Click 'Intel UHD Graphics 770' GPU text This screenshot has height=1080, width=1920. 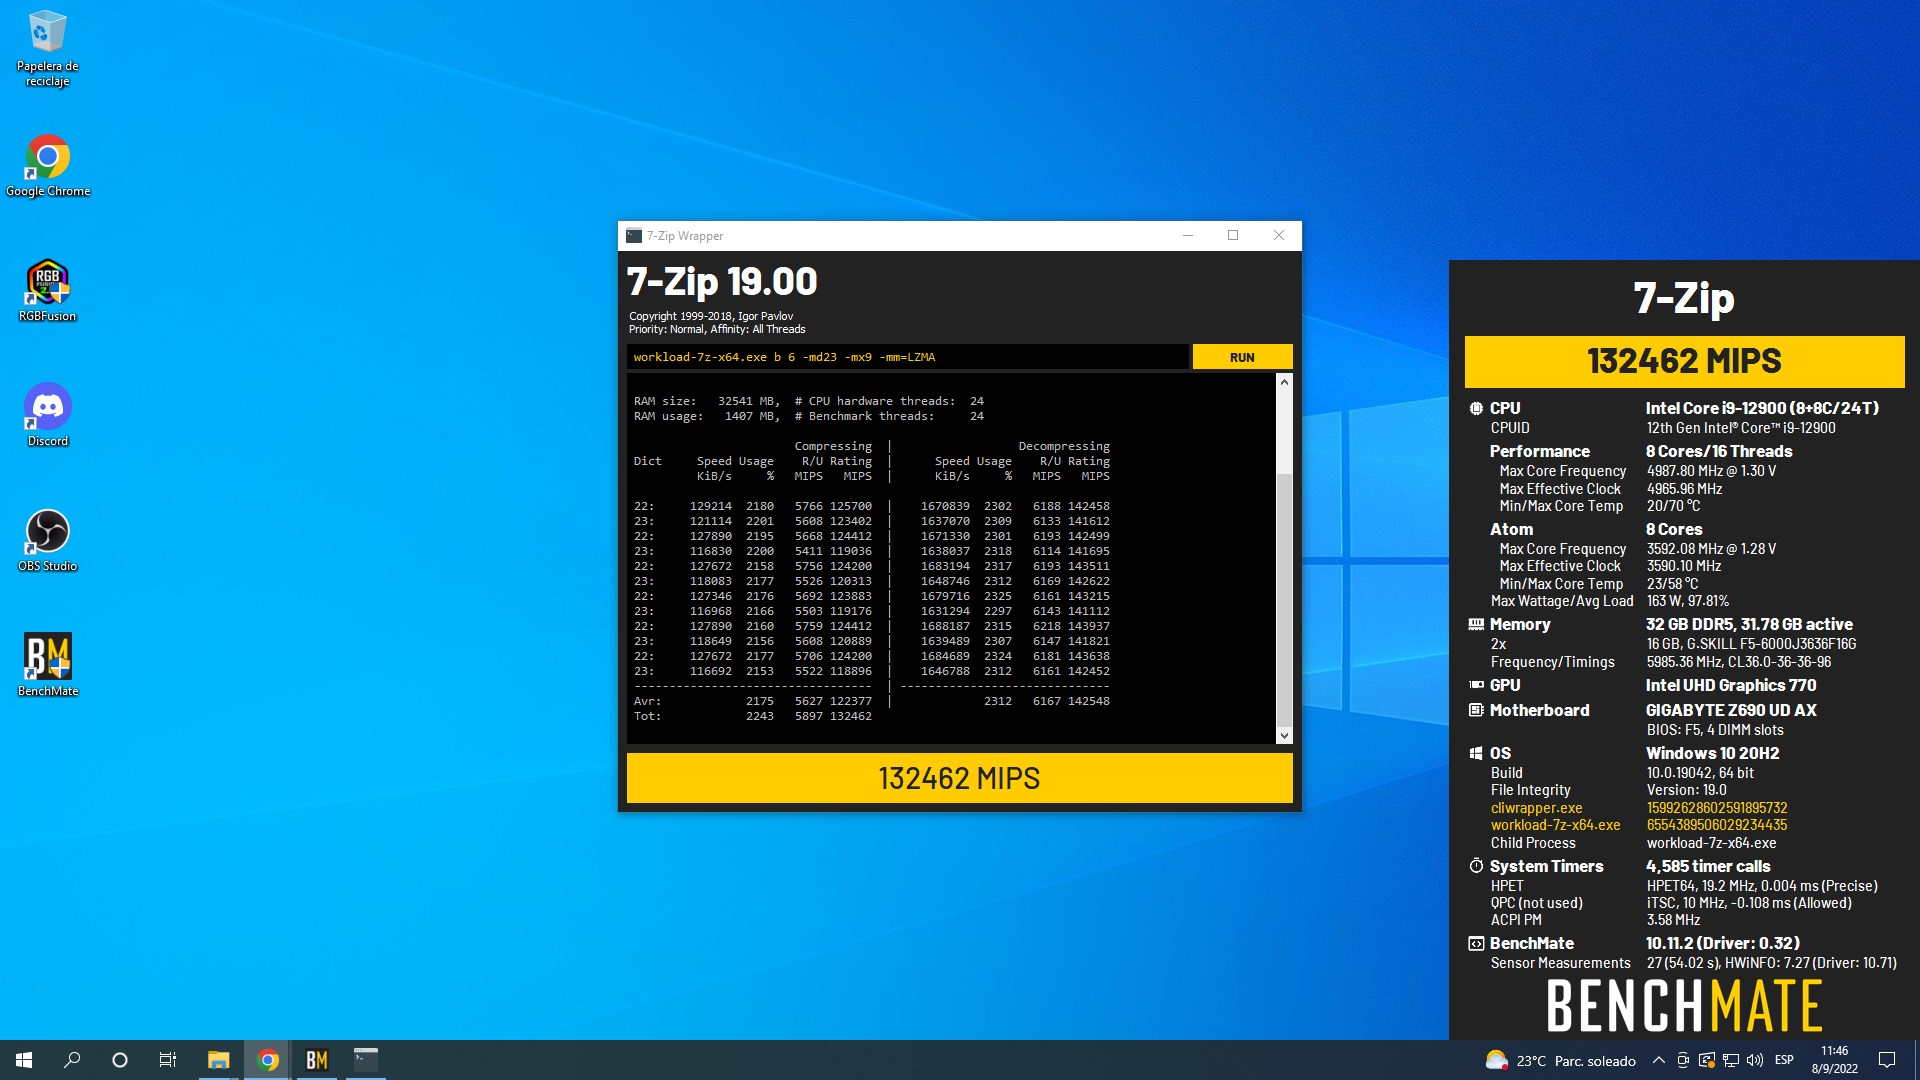[1731, 685]
